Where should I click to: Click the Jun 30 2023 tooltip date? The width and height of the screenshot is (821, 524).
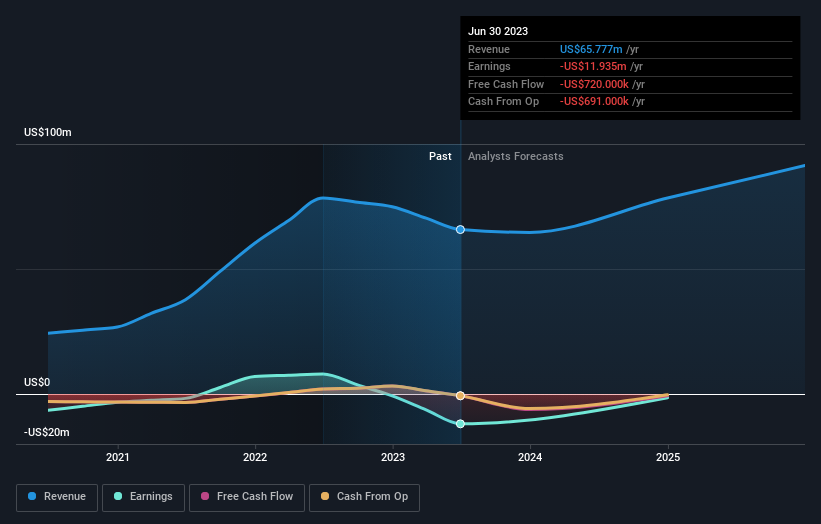coord(498,31)
